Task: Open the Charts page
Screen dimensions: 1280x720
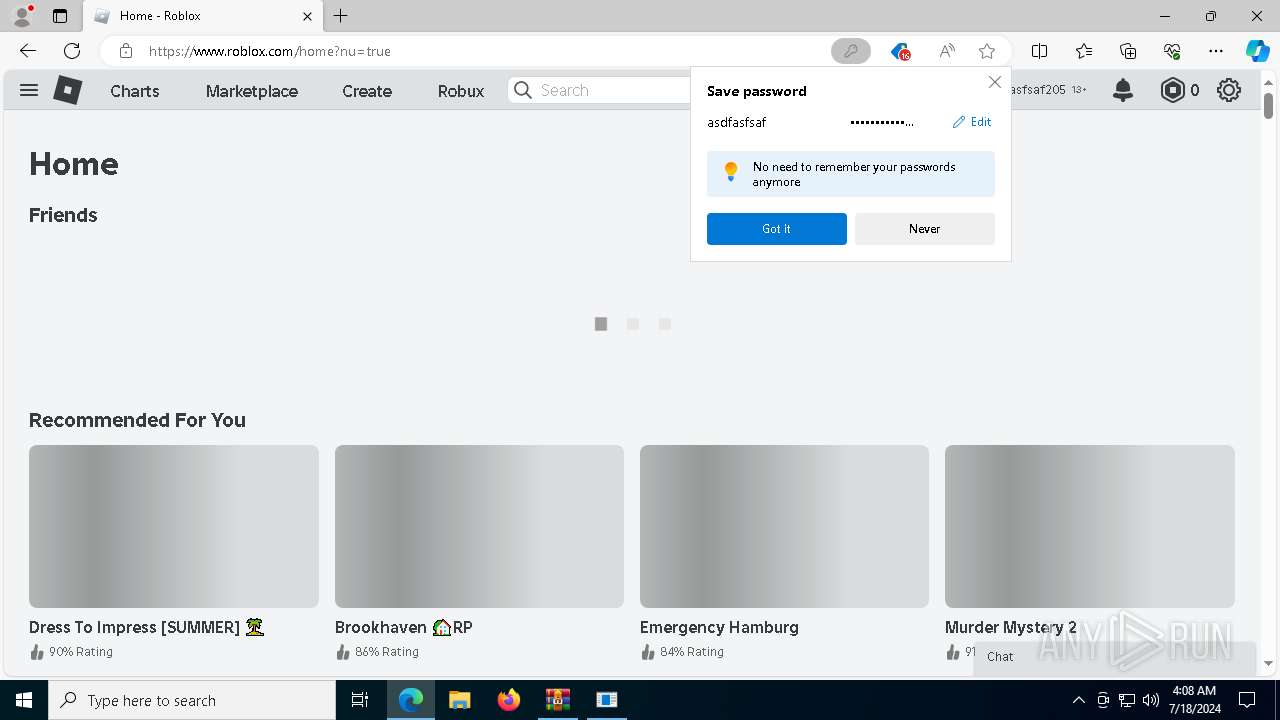Action: (135, 91)
